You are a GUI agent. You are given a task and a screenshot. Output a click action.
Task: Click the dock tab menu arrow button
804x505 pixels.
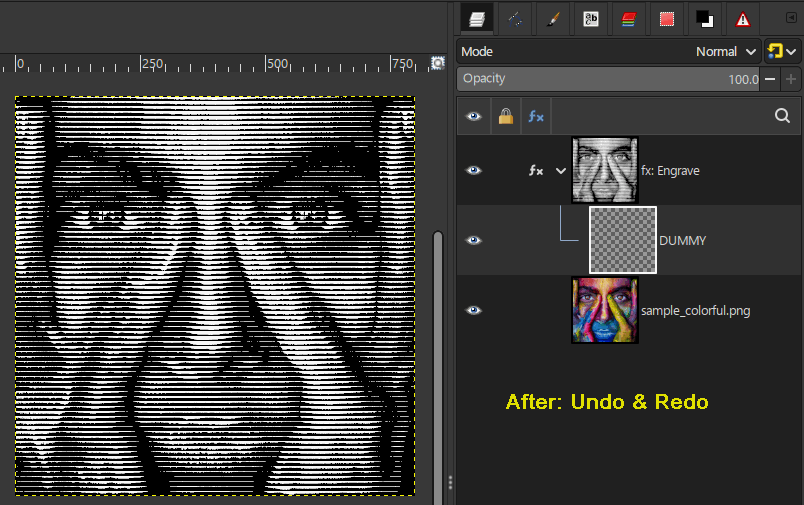791,17
